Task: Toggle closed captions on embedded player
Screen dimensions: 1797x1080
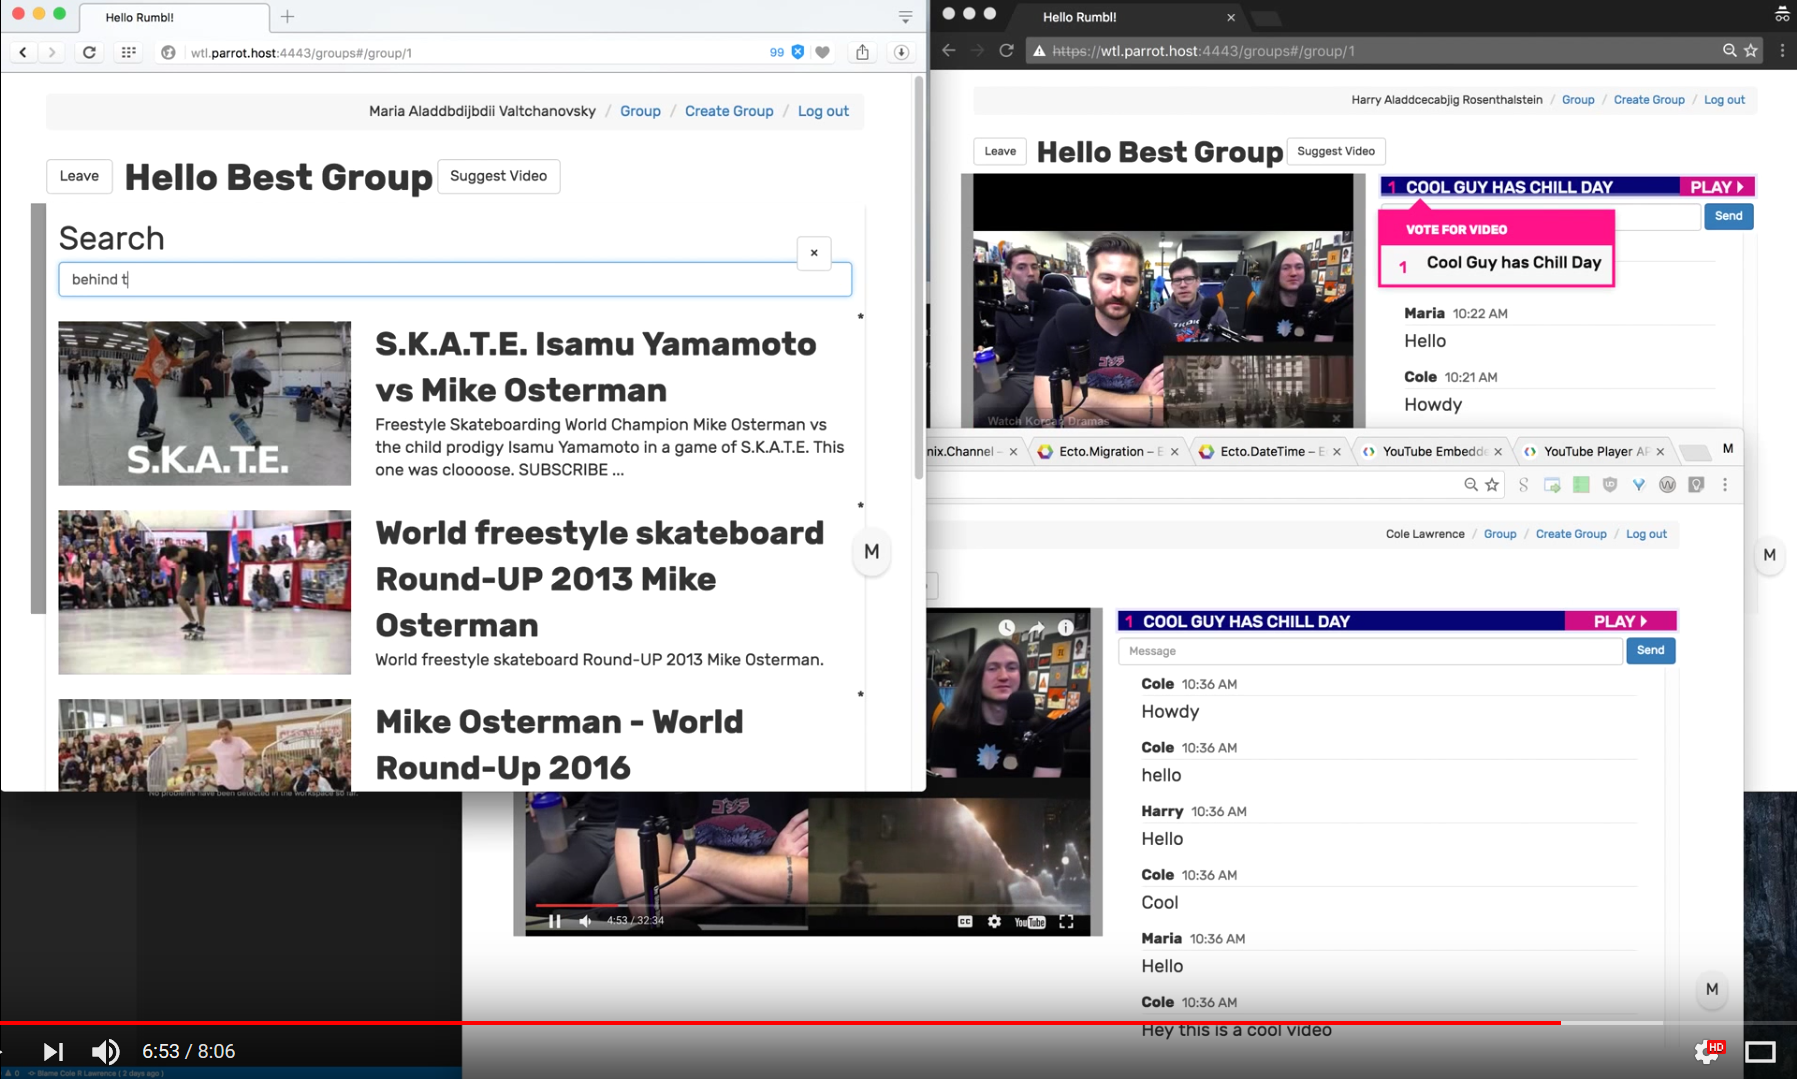Action: click(965, 921)
